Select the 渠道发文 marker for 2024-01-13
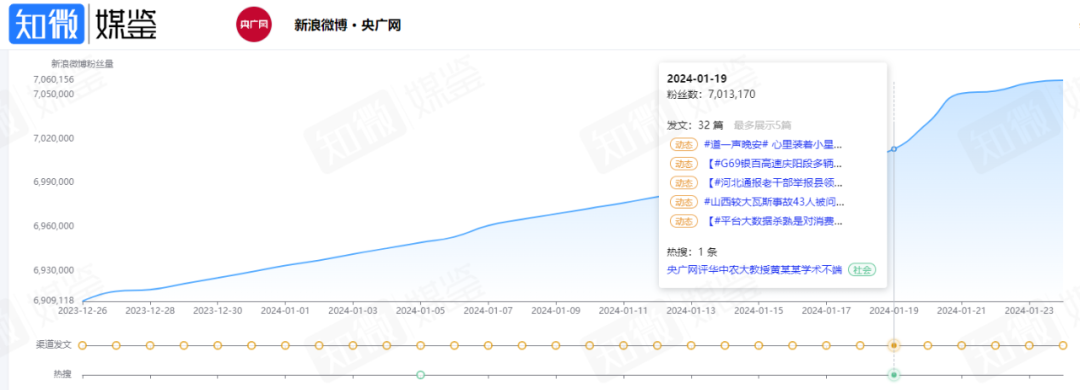Screen dimensions: 1080x390 tap(691, 345)
